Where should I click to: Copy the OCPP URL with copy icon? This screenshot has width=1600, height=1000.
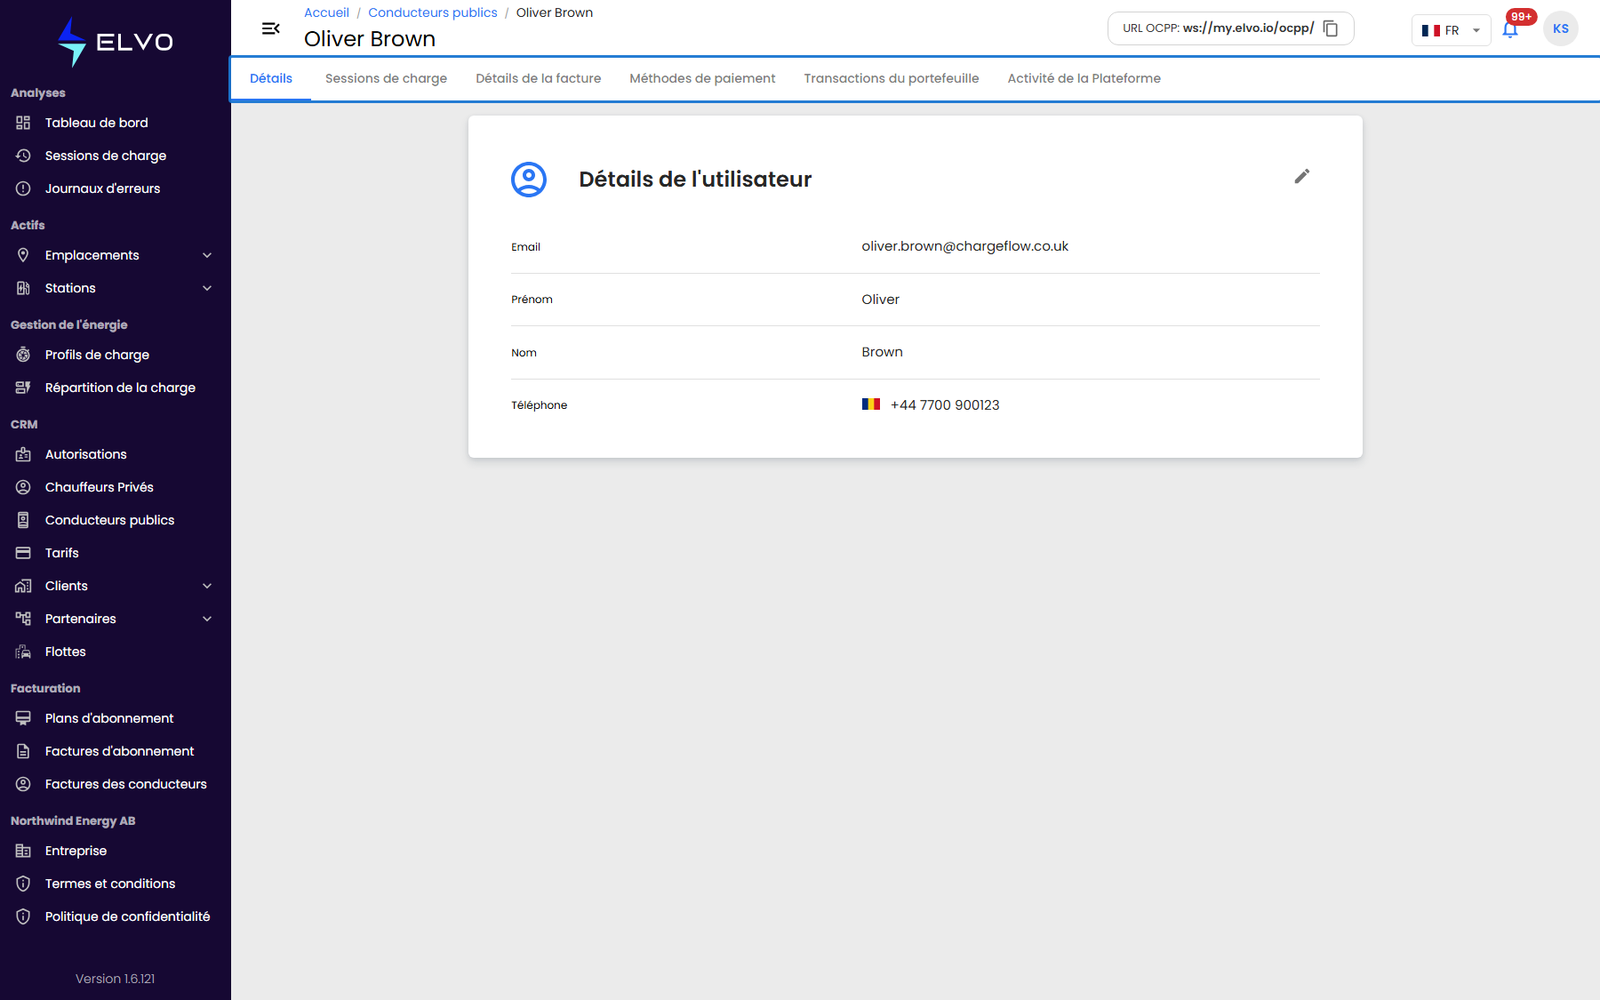pyautogui.click(x=1330, y=29)
